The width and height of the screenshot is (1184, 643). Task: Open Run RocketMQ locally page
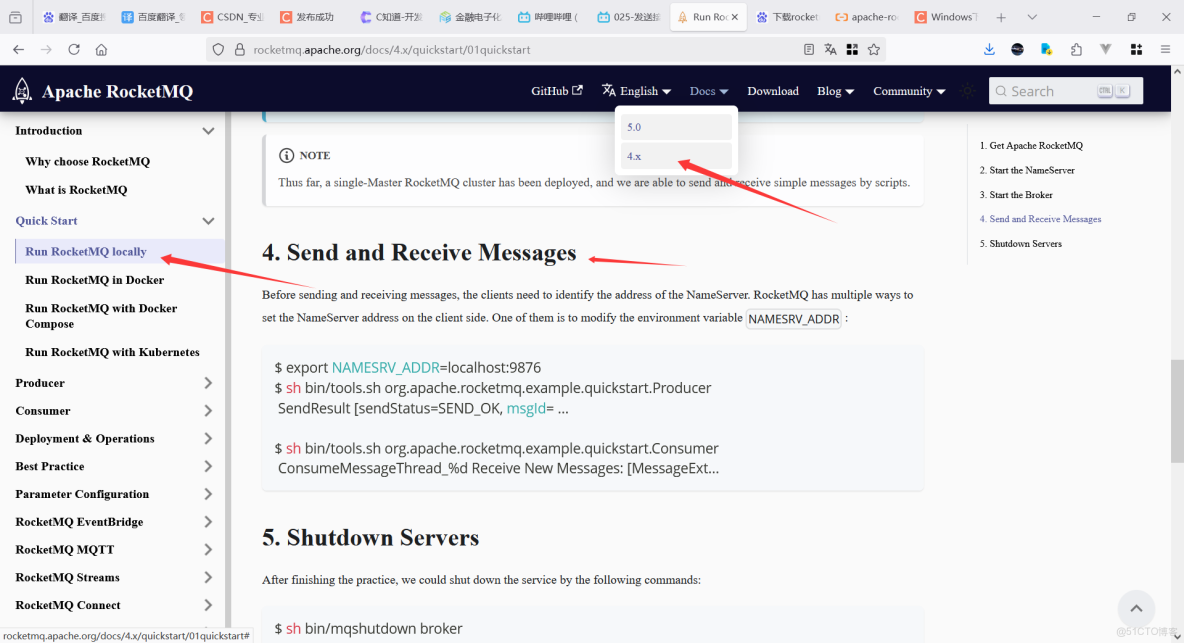pyautogui.click(x=86, y=251)
